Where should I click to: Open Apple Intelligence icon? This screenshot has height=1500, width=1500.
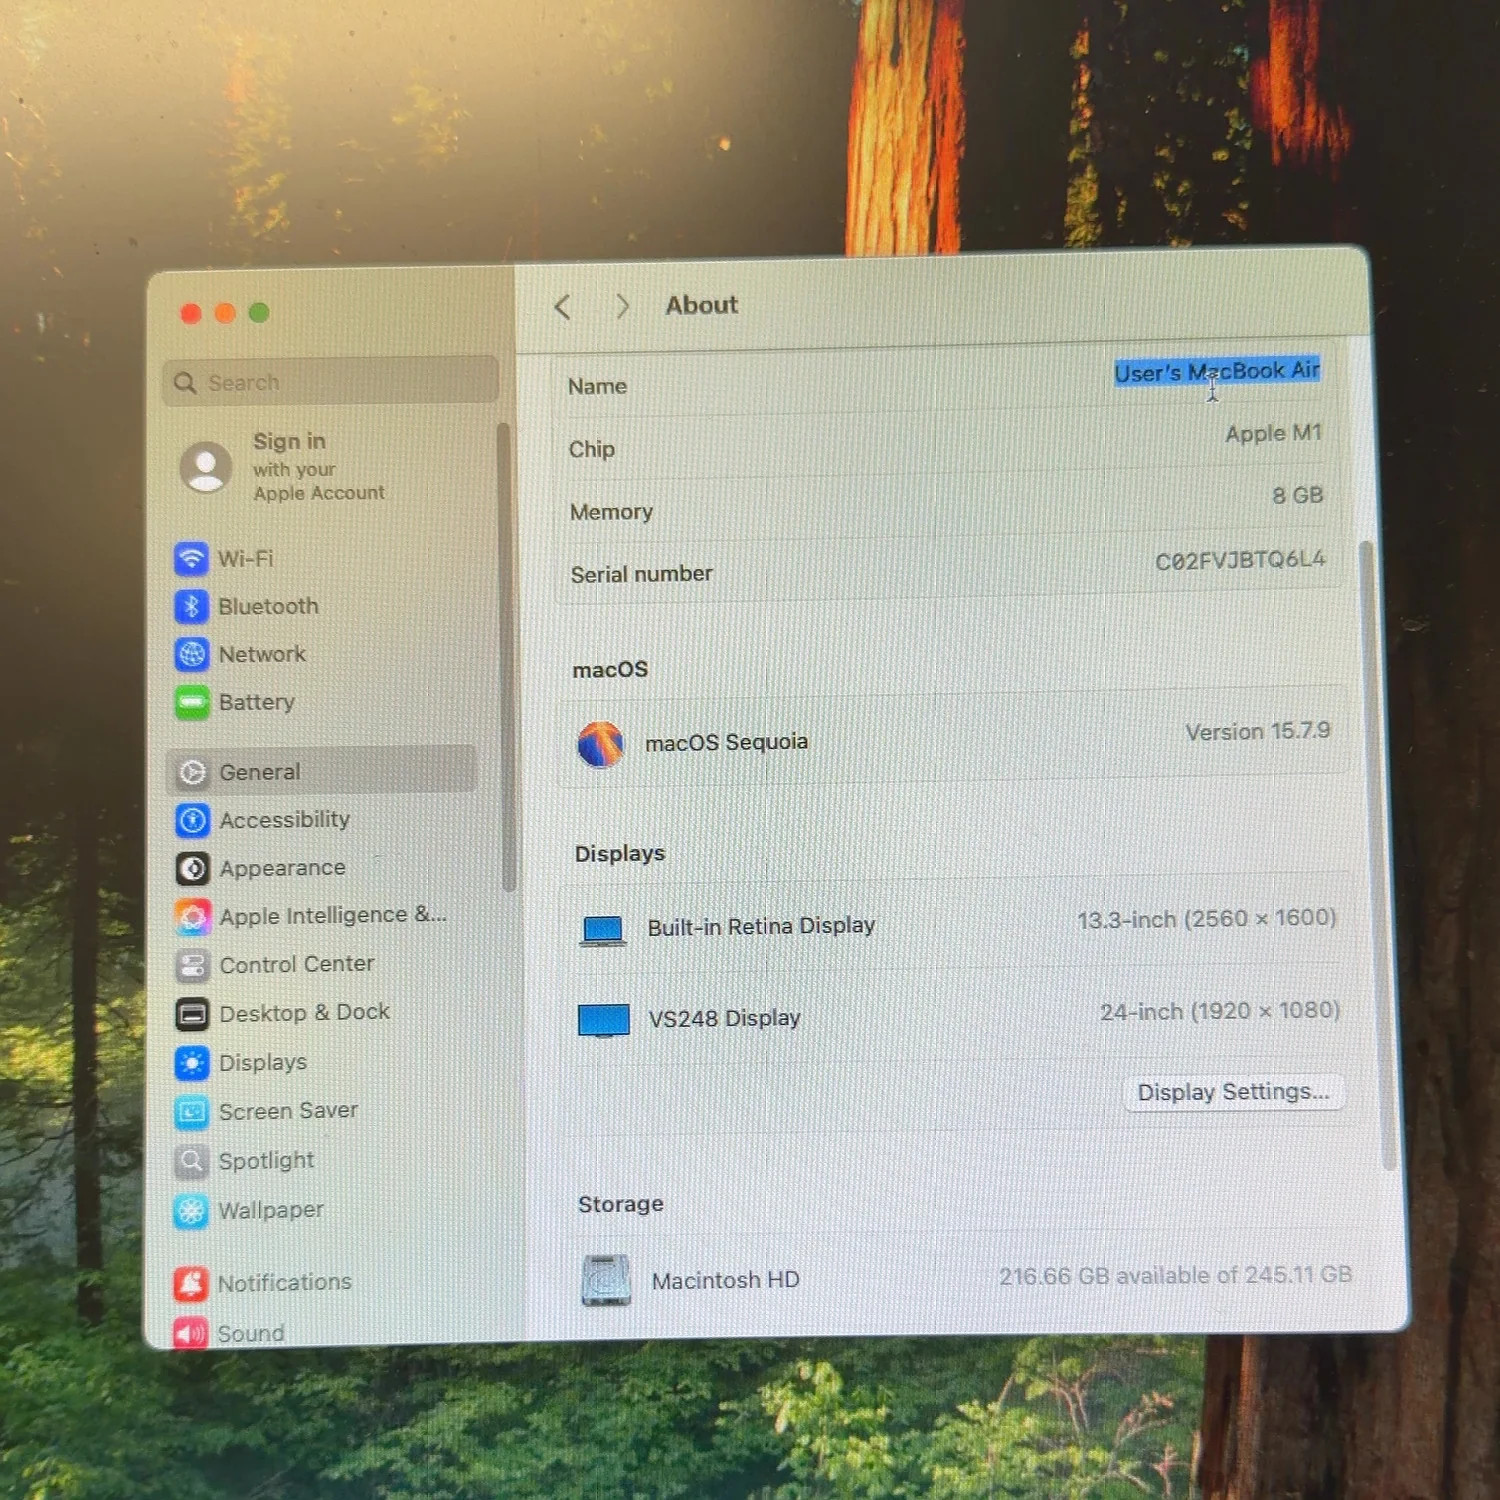(192, 916)
